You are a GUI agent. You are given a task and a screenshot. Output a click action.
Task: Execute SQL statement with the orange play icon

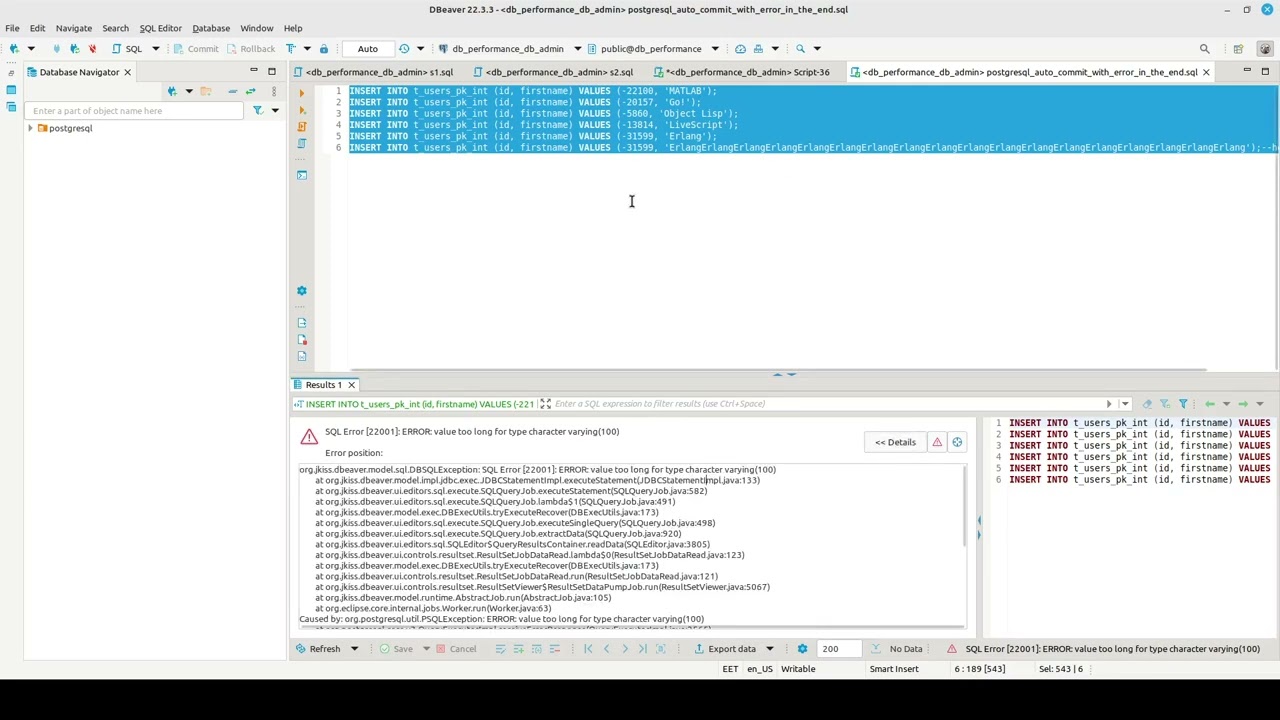coord(301,93)
